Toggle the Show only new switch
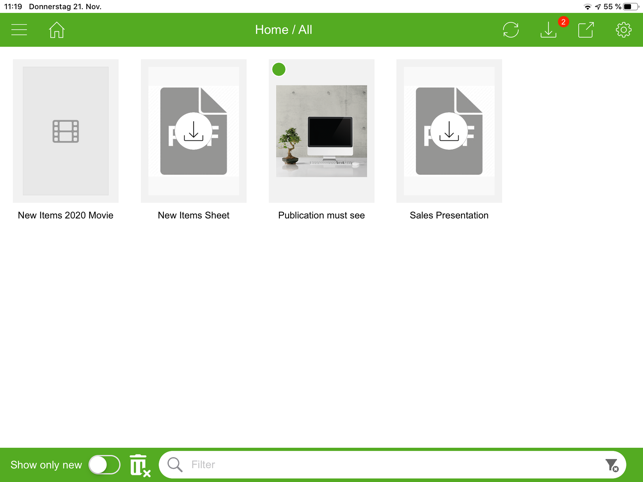This screenshot has width=643, height=482. [105, 465]
